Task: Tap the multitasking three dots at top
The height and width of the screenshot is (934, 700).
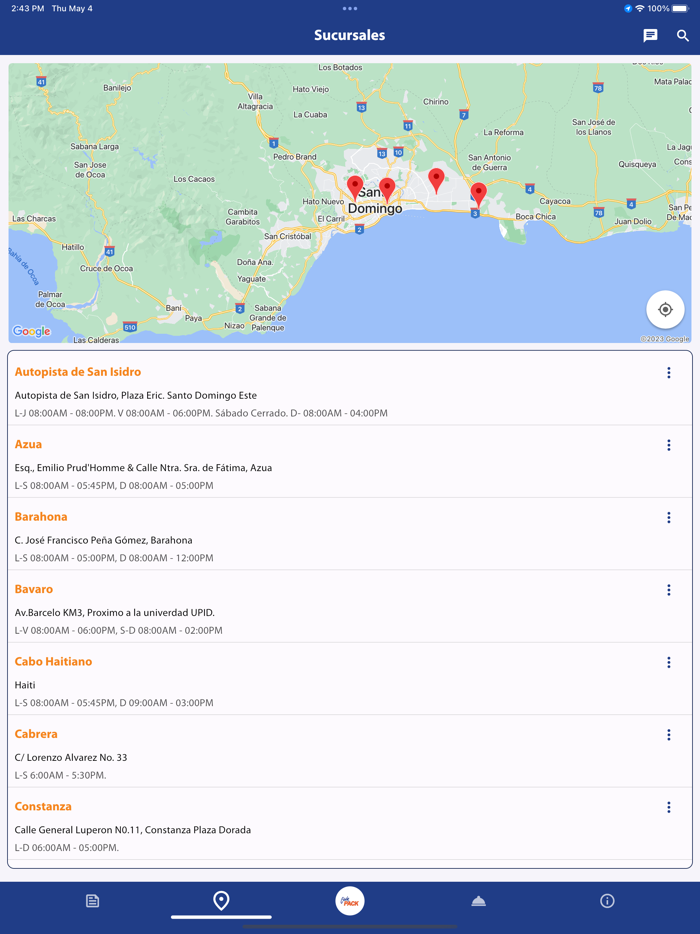Action: [350, 8]
